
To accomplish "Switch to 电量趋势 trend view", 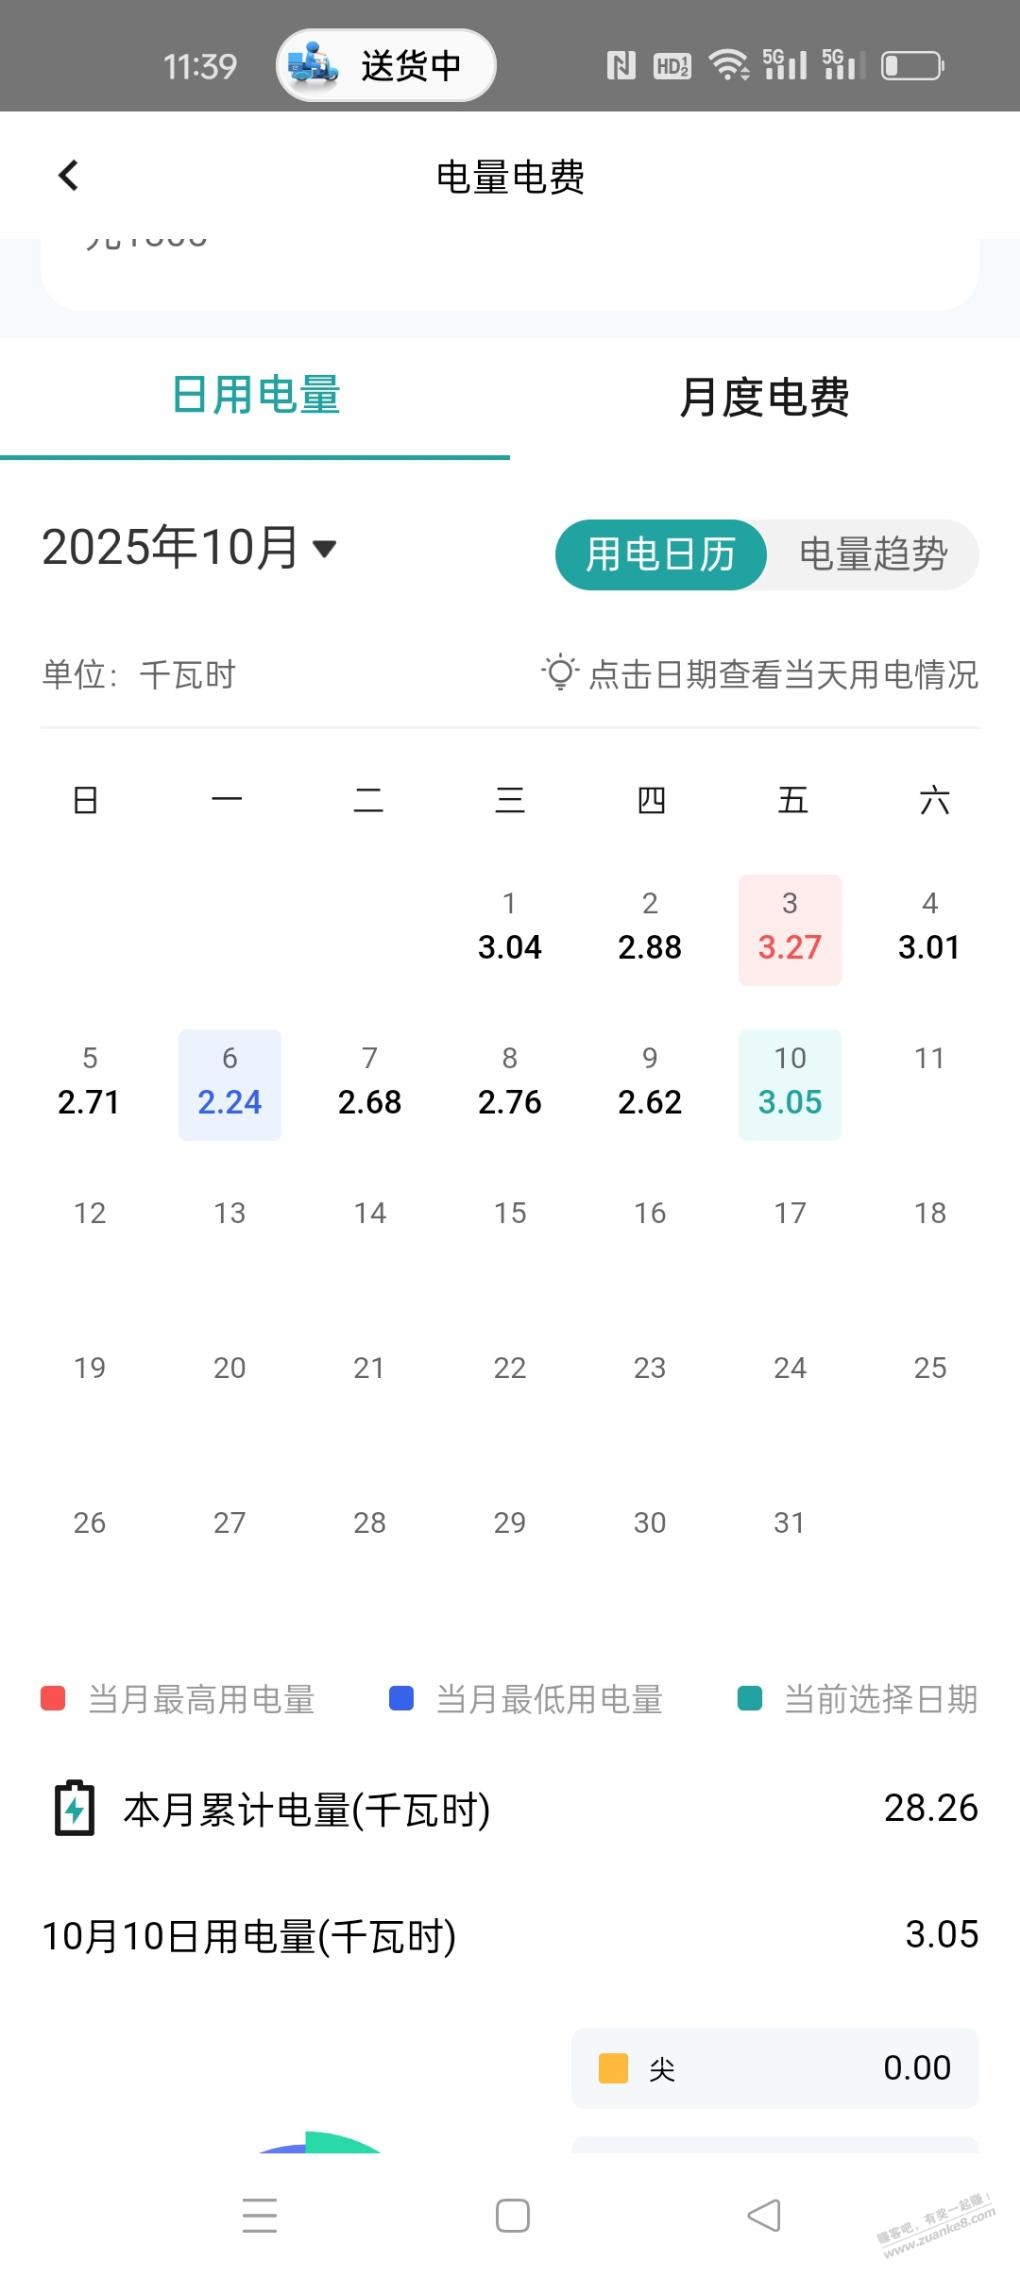I will [872, 554].
